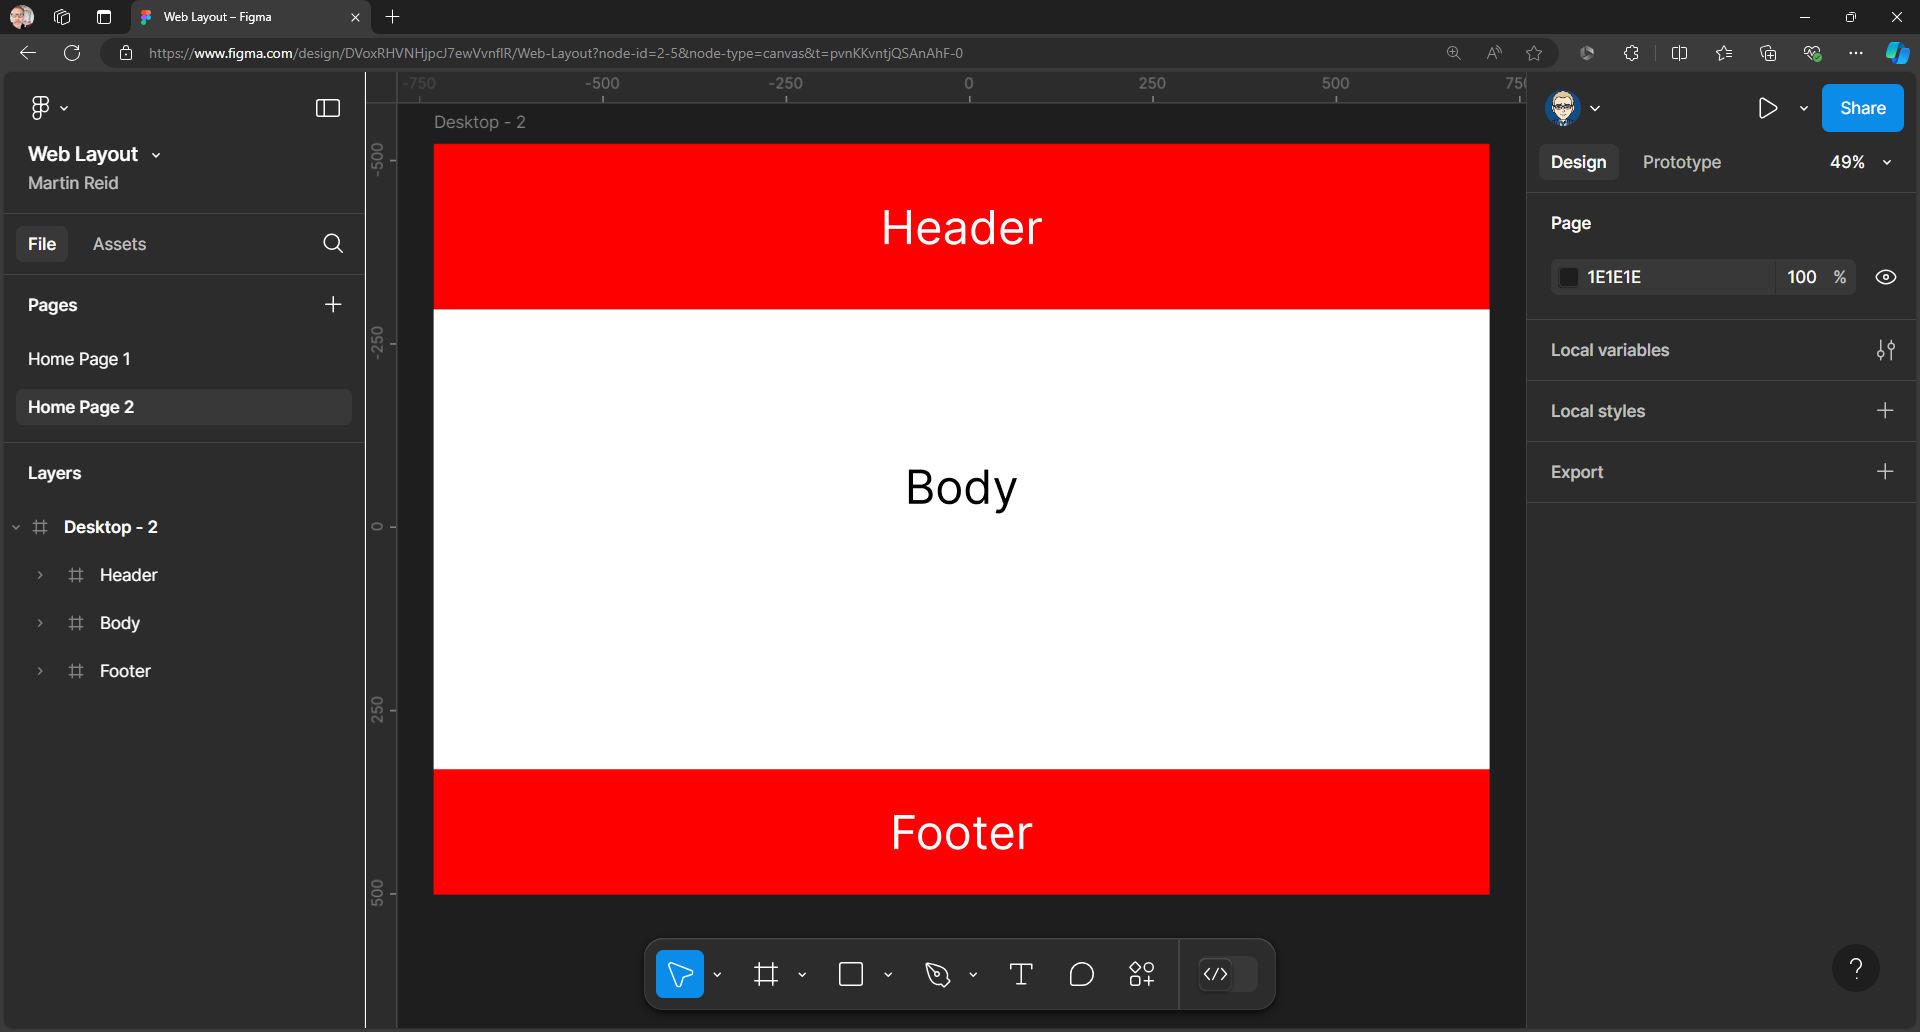
Task: Add an export setting with plus
Action: coord(1885,472)
